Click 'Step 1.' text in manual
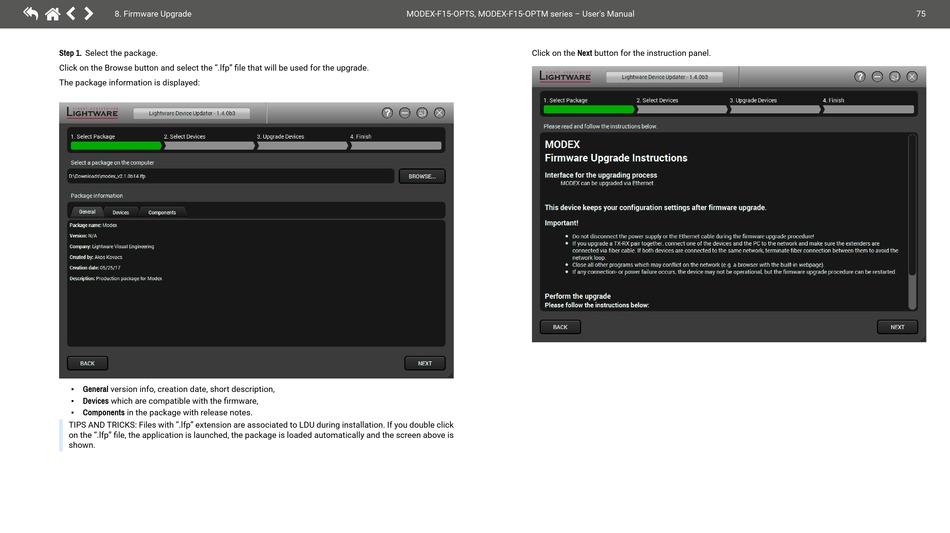This screenshot has height=533, width=950. tap(70, 53)
